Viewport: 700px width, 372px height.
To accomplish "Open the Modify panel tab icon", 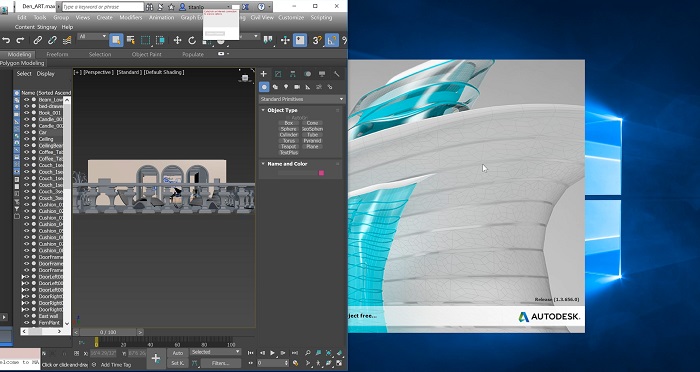I will point(278,74).
